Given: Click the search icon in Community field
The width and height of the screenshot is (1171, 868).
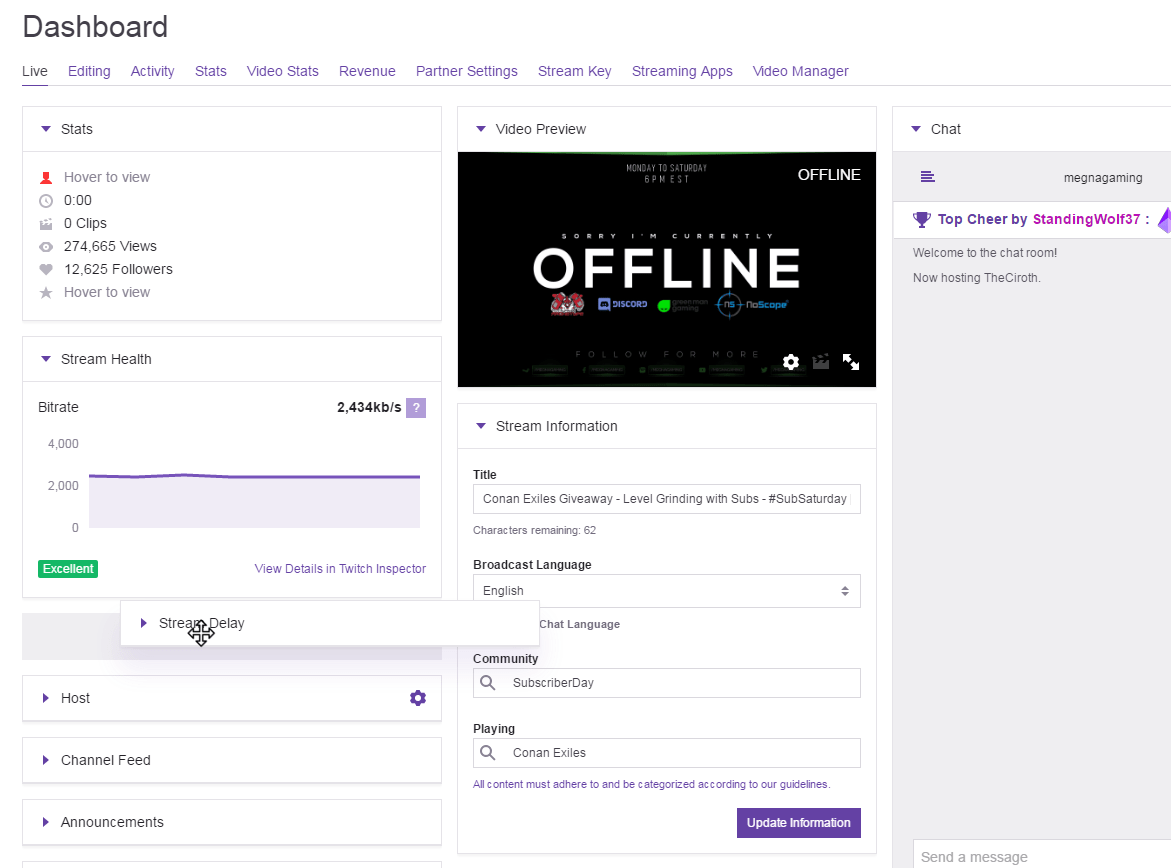Looking at the screenshot, I should pyautogui.click(x=487, y=682).
